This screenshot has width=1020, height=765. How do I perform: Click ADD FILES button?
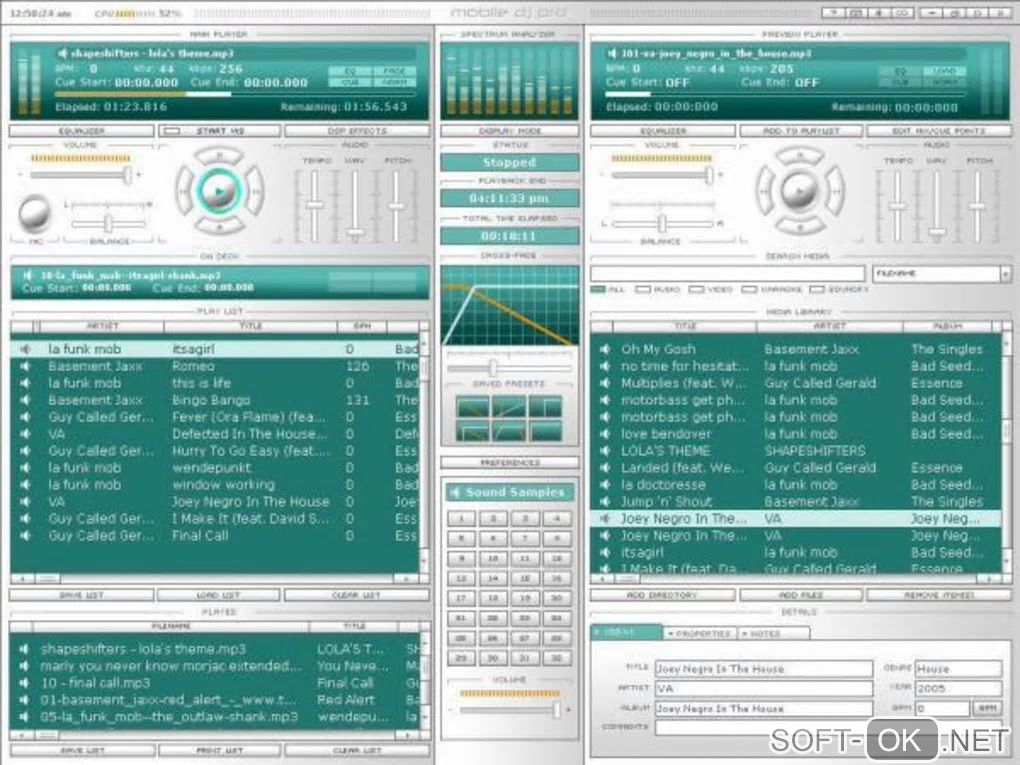(801, 595)
